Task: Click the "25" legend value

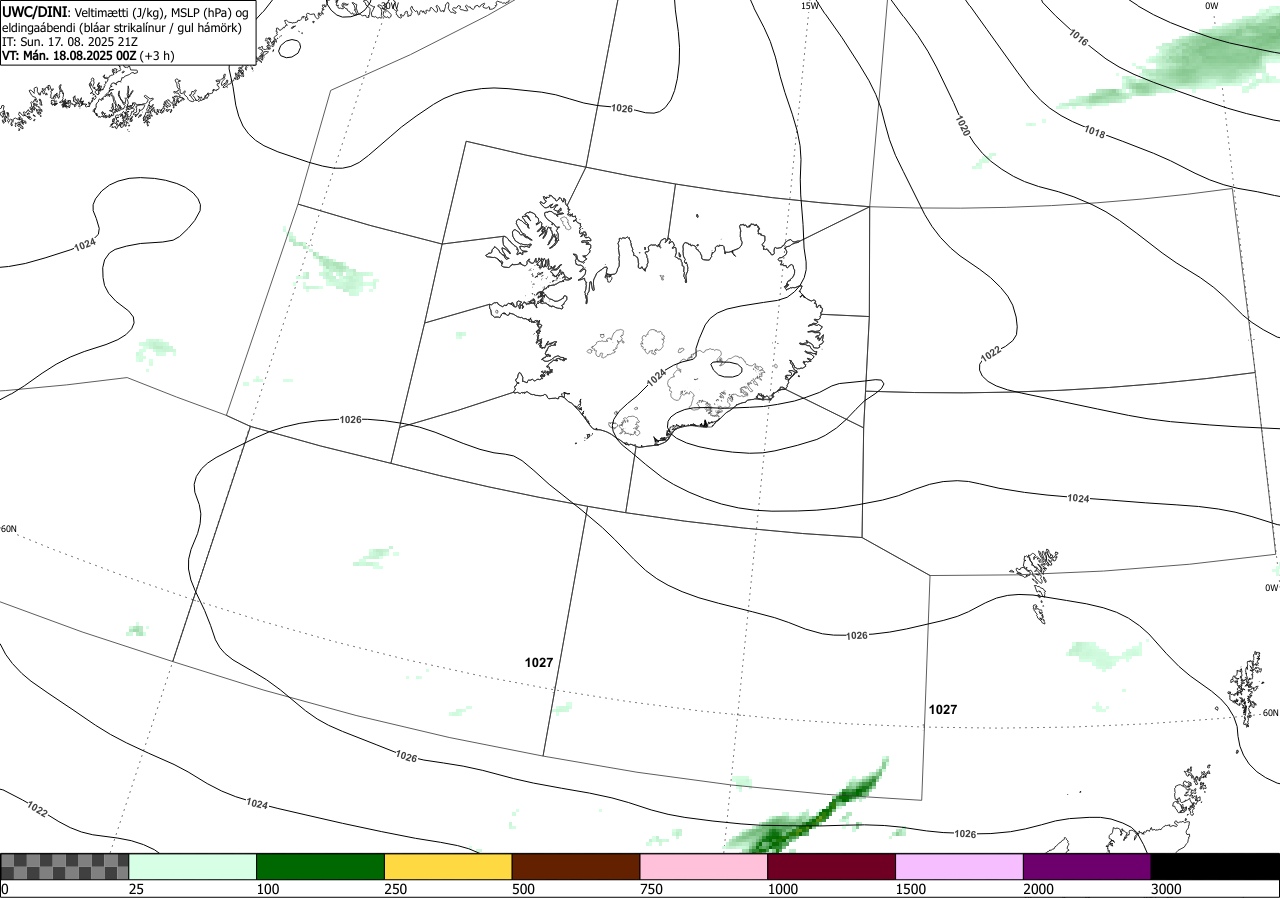Action: 136,889
